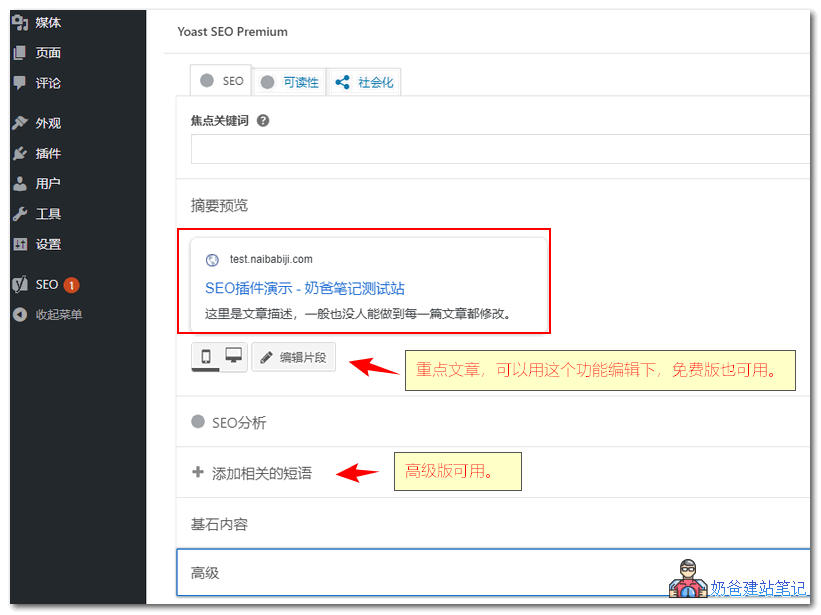Open the 社会化 tab
The width and height of the screenshot is (821, 615).
[363, 82]
